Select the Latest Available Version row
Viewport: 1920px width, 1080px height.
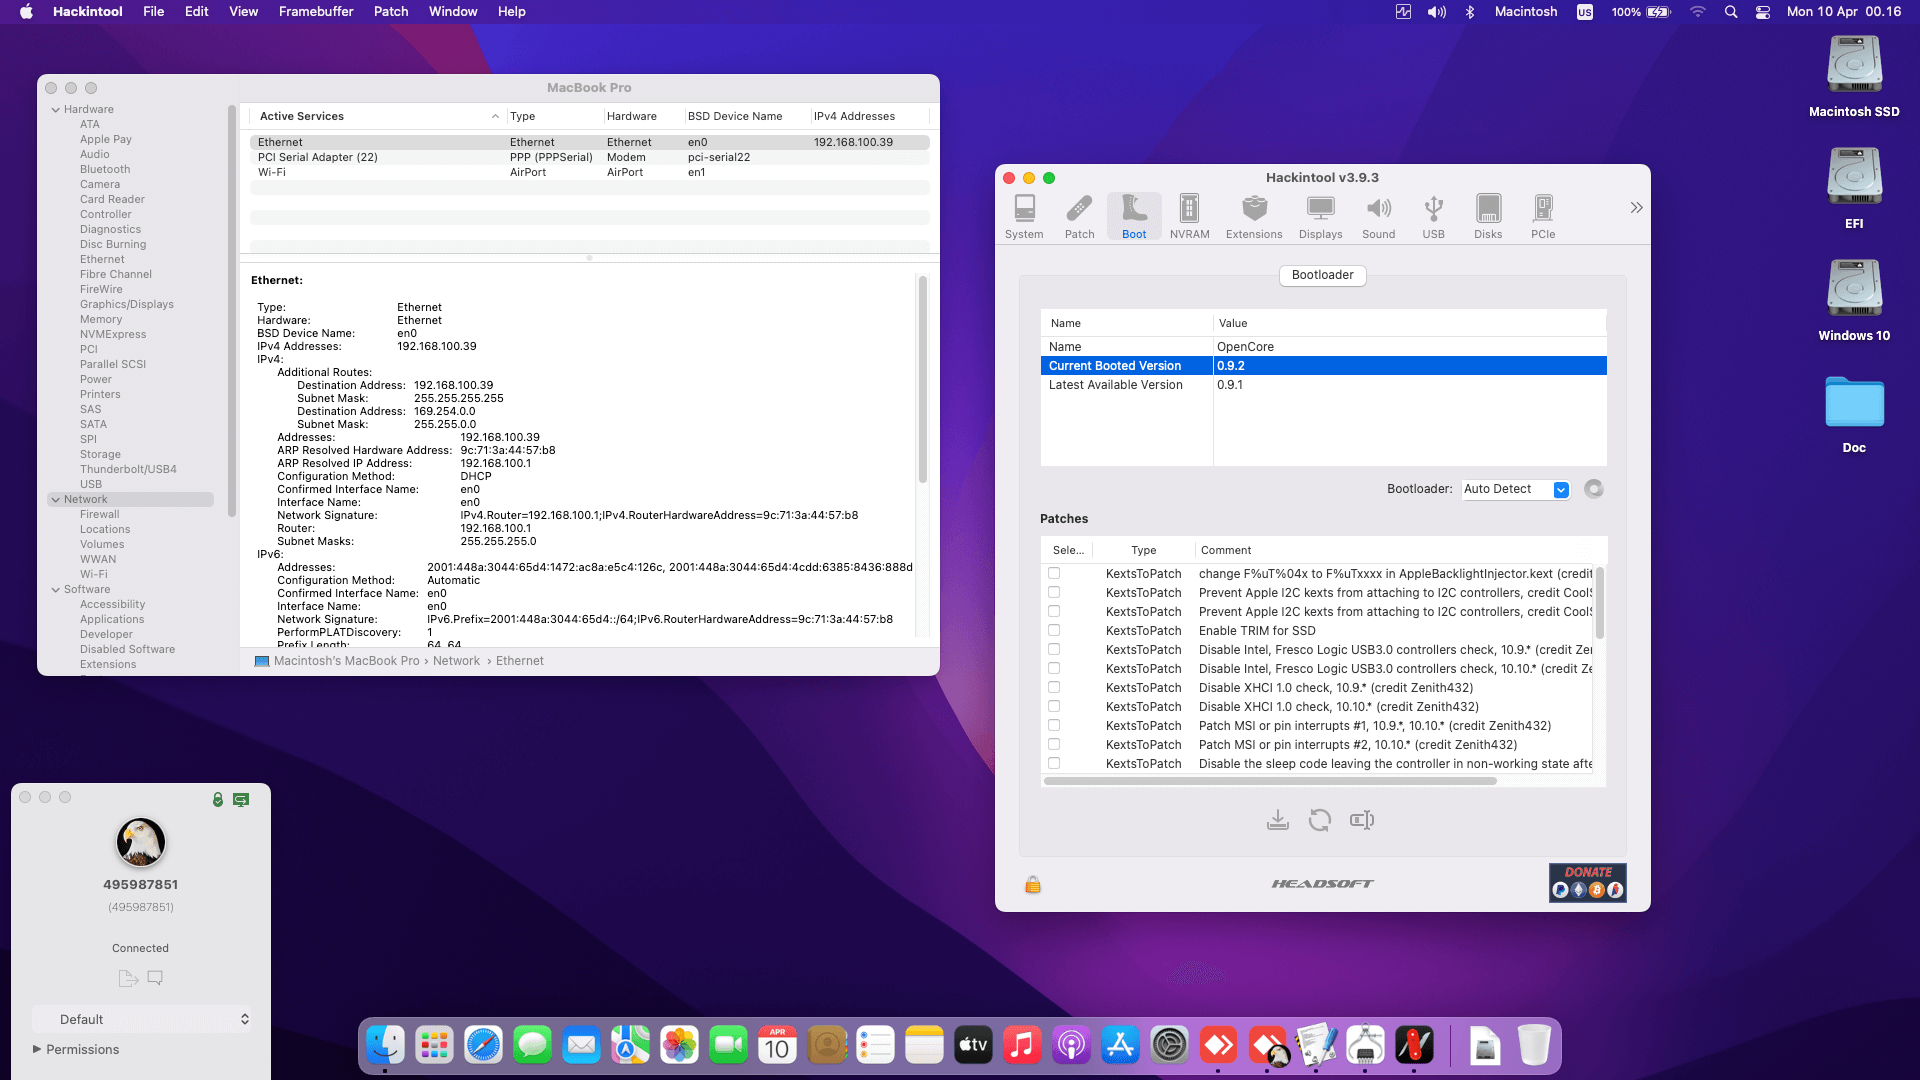[x=1323, y=385]
